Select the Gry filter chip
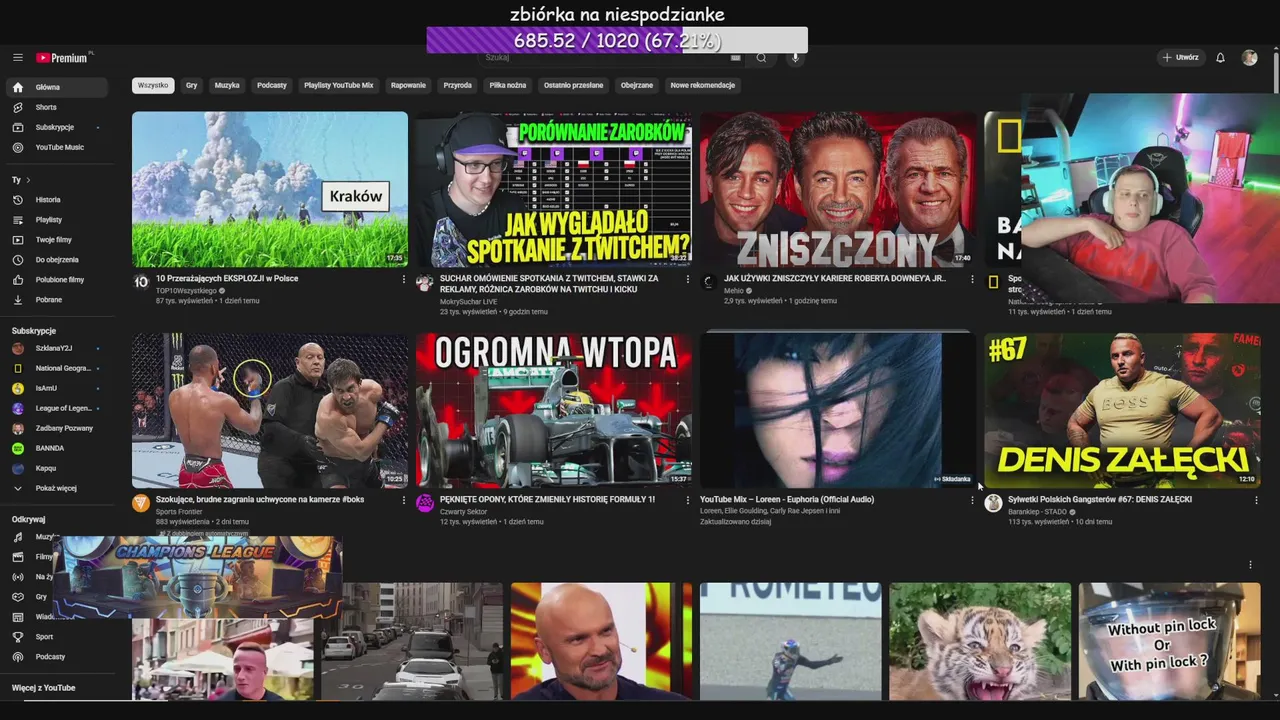The height and width of the screenshot is (720, 1280). click(191, 86)
